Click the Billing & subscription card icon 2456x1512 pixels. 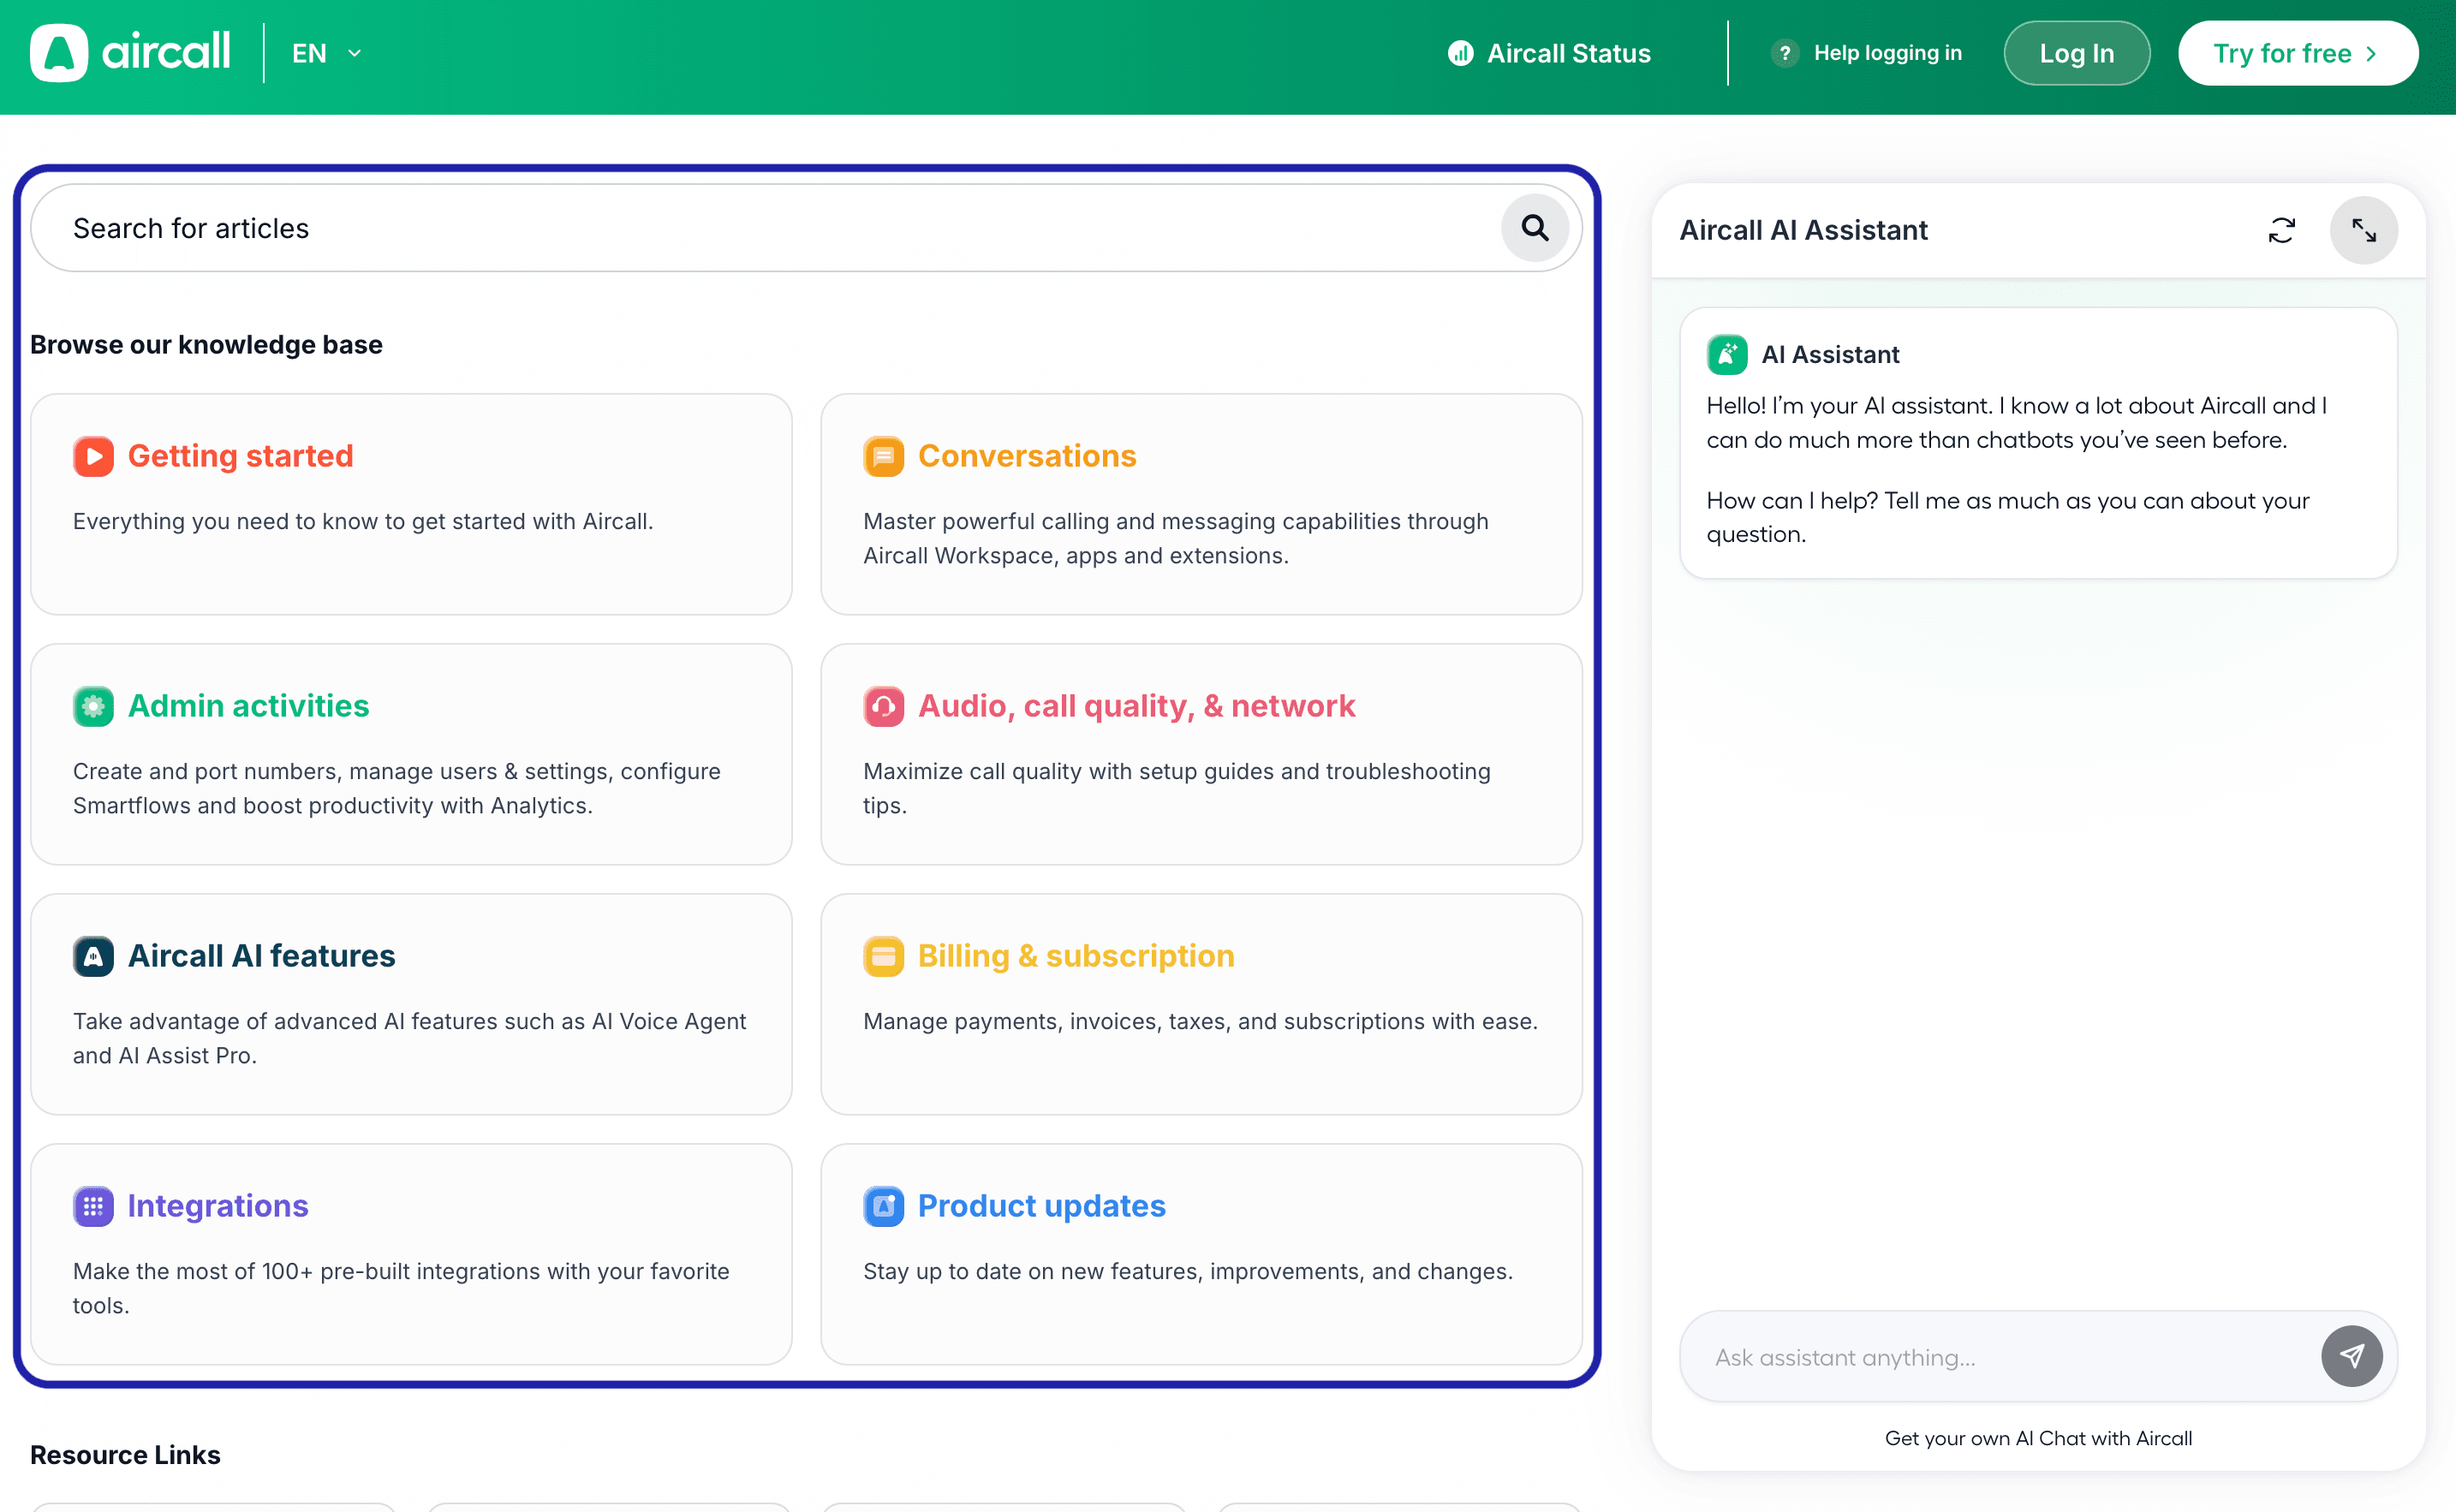pyautogui.click(x=883, y=956)
